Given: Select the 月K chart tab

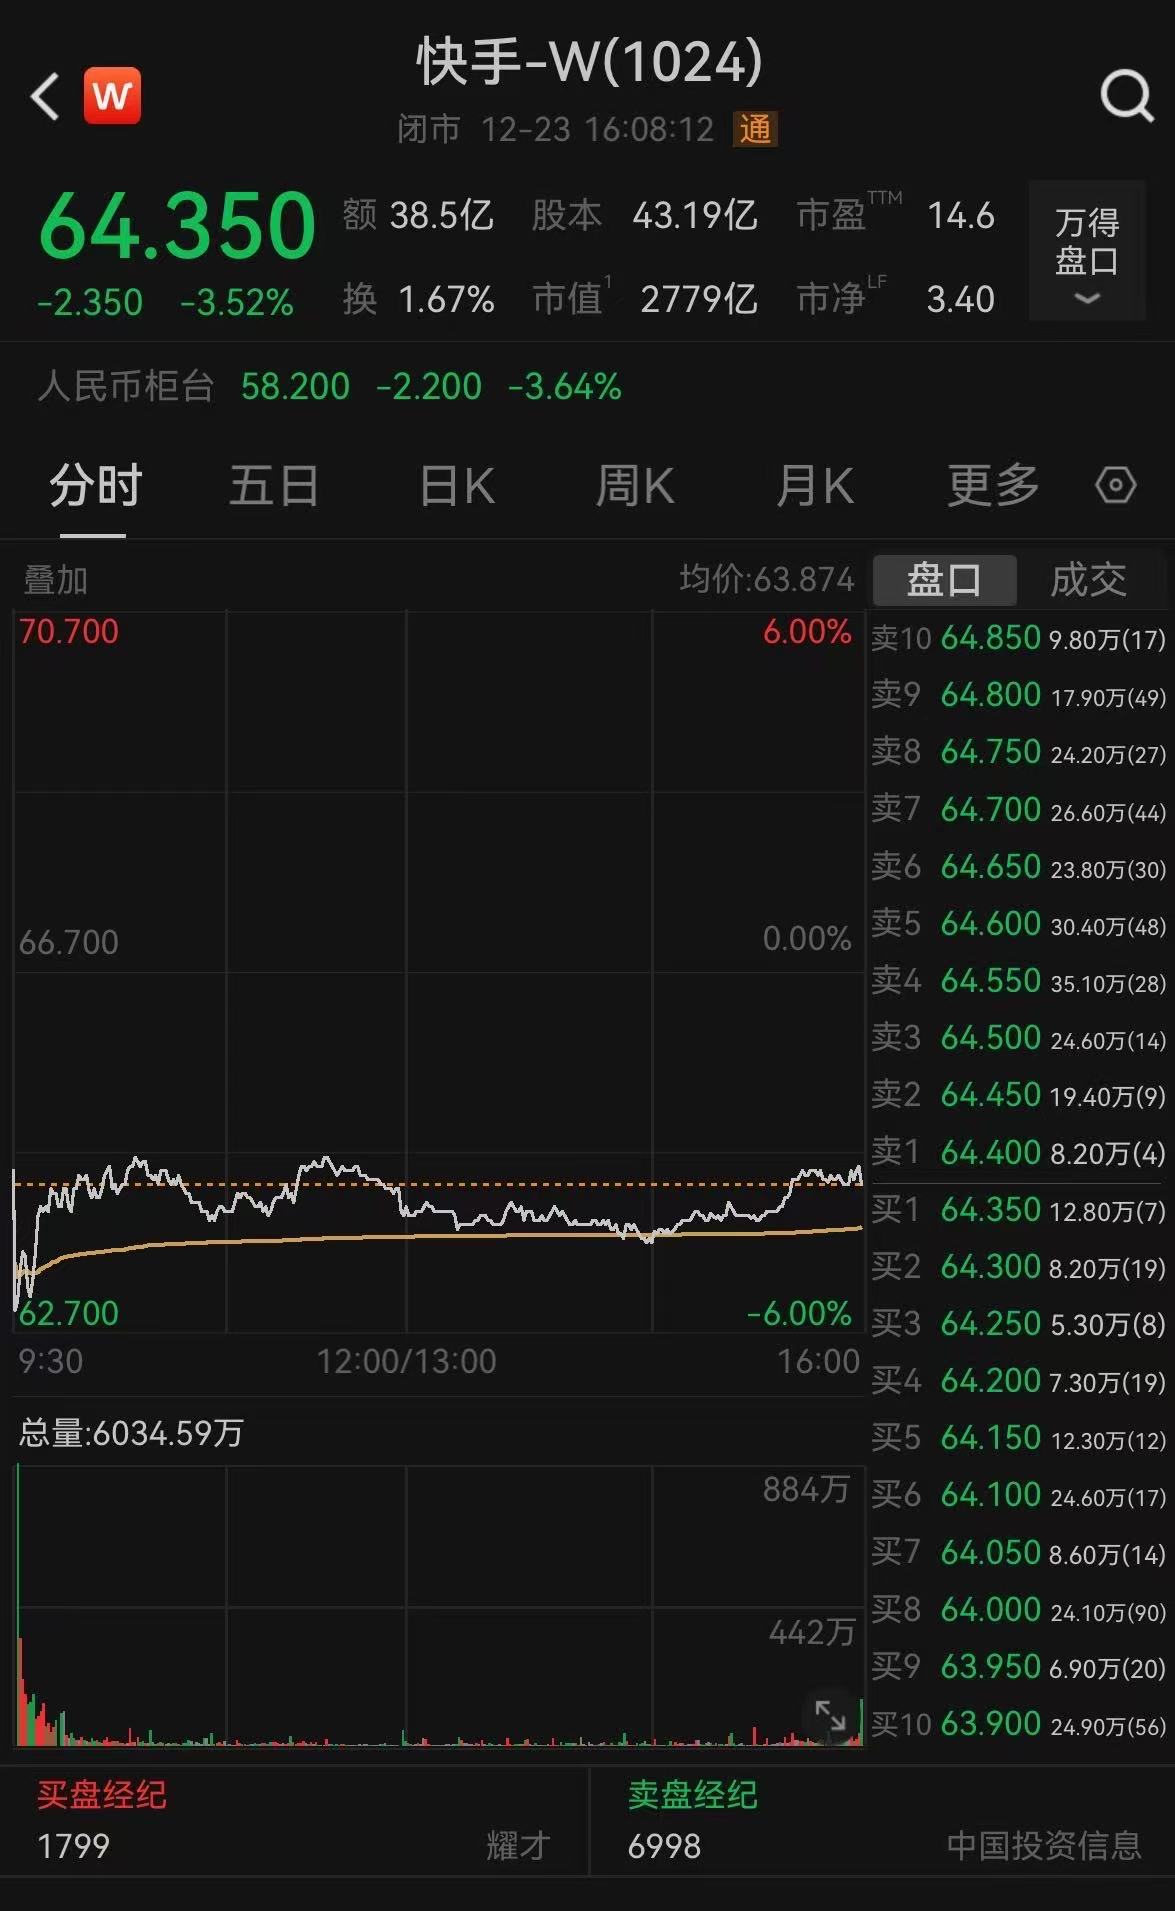Looking at the screenshot, I should [x=815, y=487].
